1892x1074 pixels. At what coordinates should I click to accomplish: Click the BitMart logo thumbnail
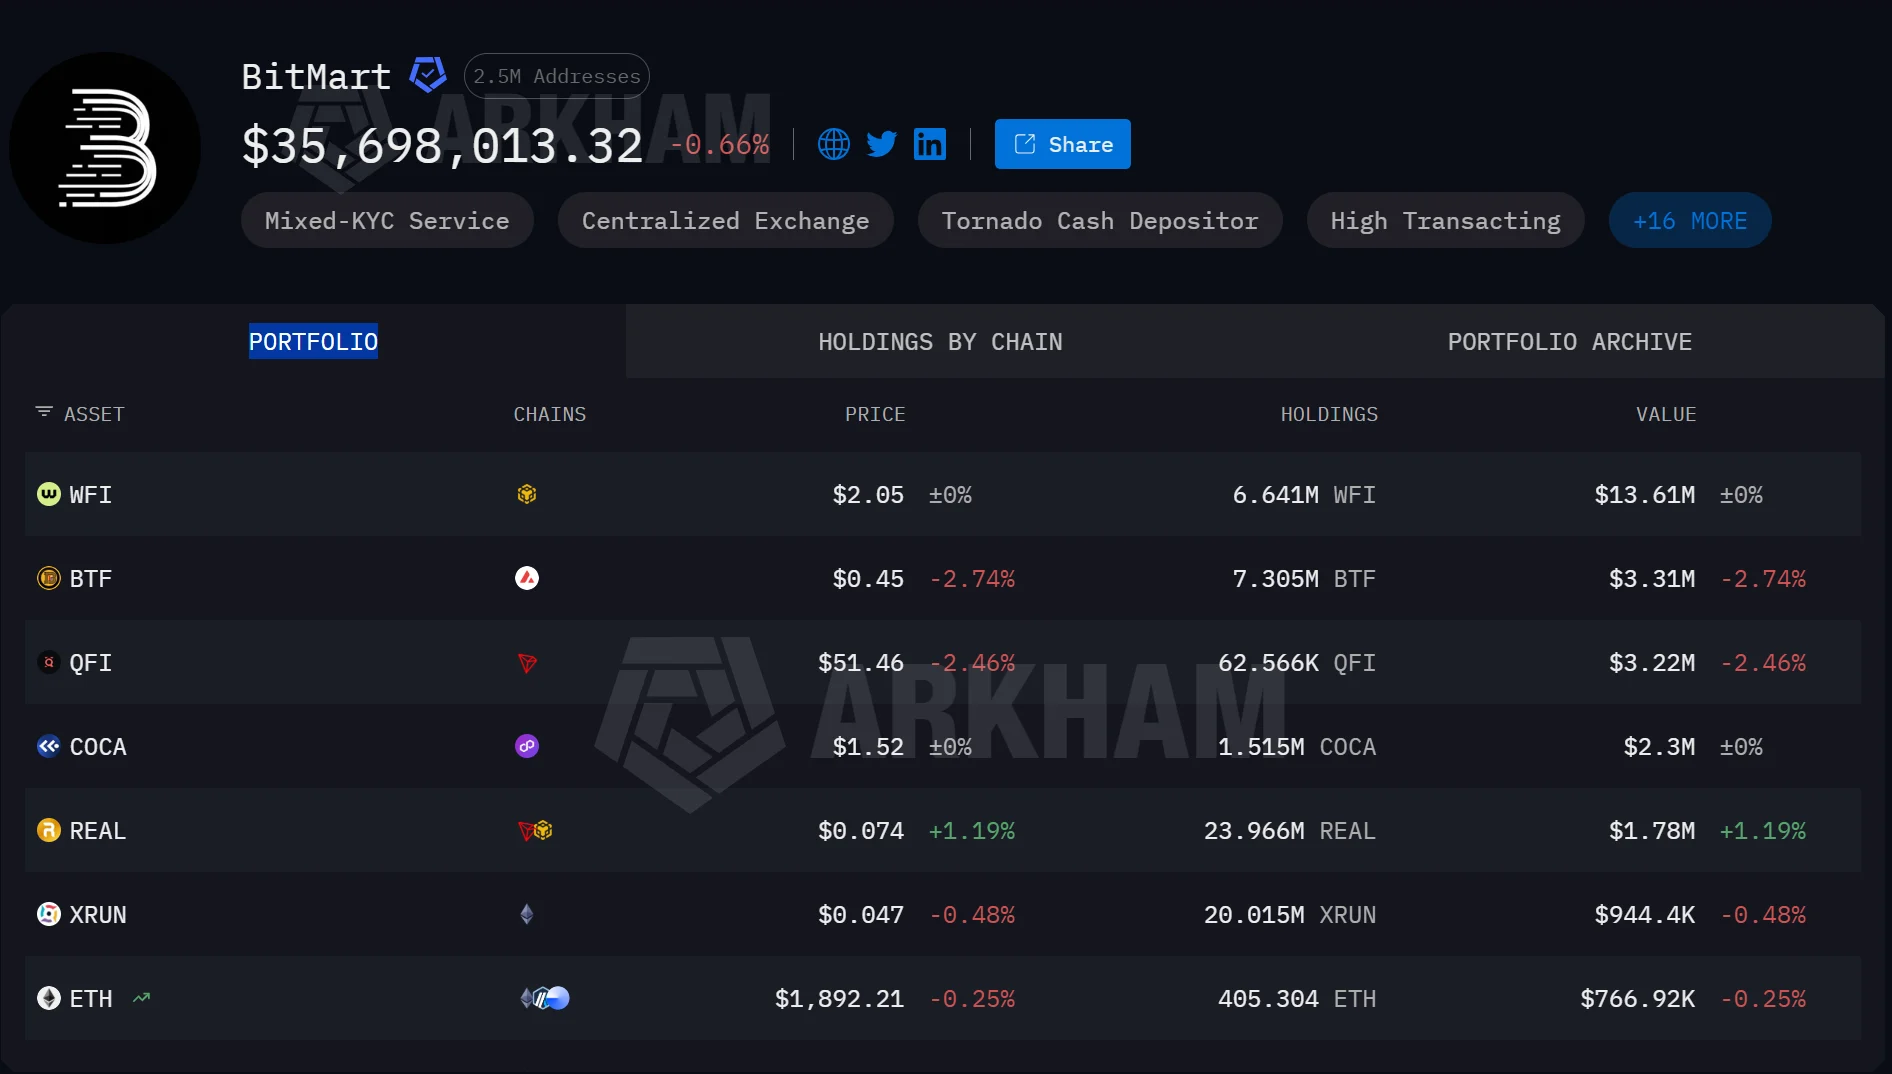[105, 148]
